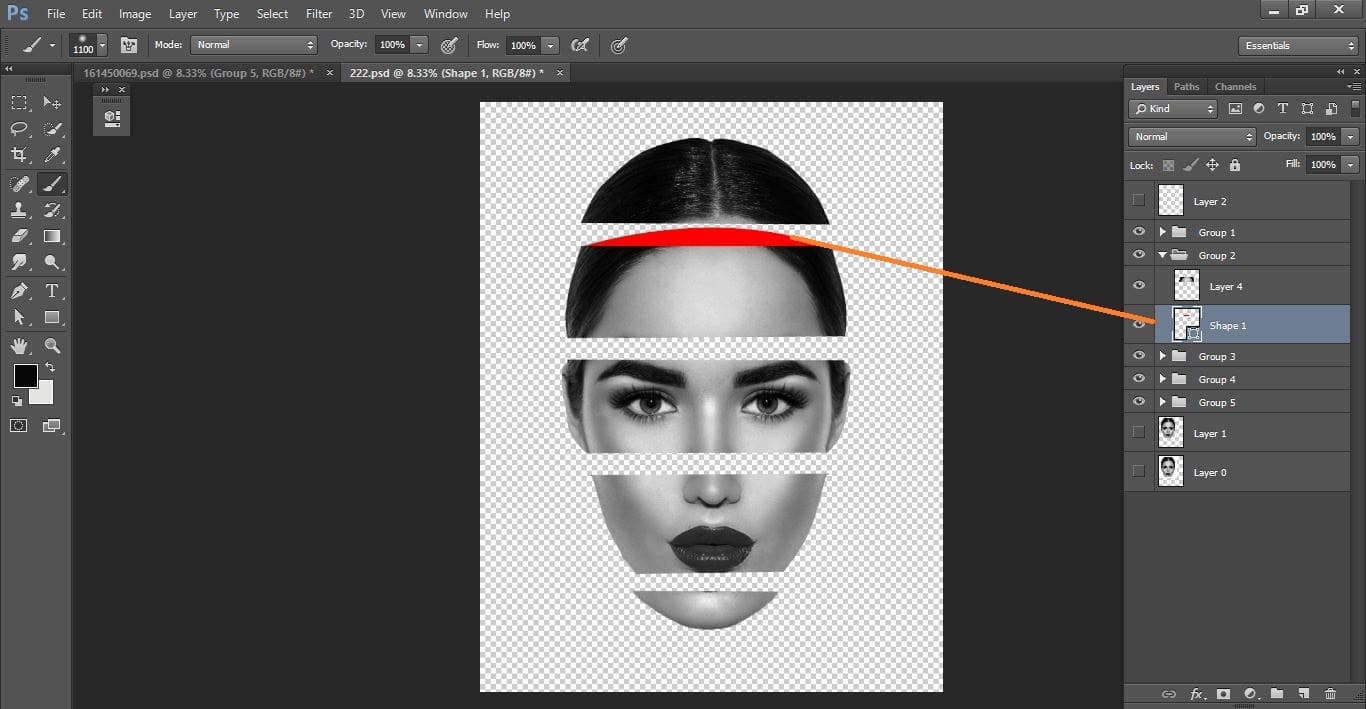Enable lock transparent pixels
The height and width of the screenshot is (709, 1366).
[x=1168, y=164]
